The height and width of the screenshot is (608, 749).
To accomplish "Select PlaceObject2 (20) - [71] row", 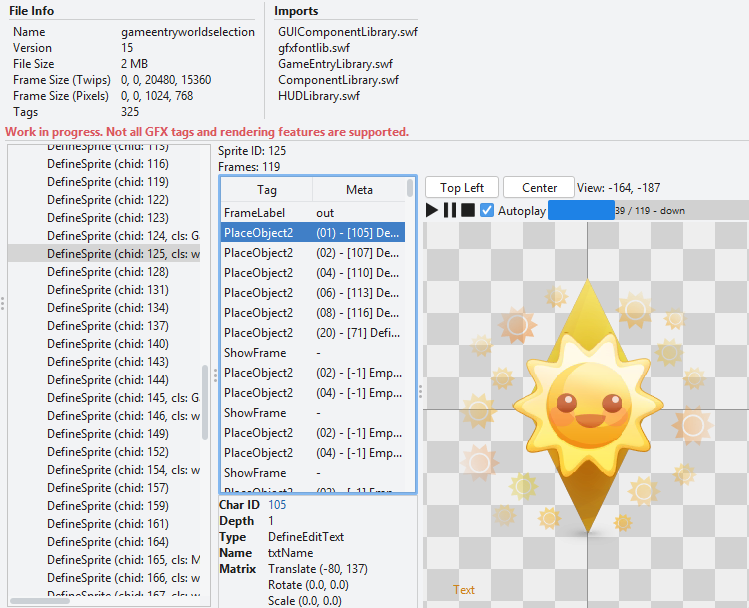I will coord(313,333).
